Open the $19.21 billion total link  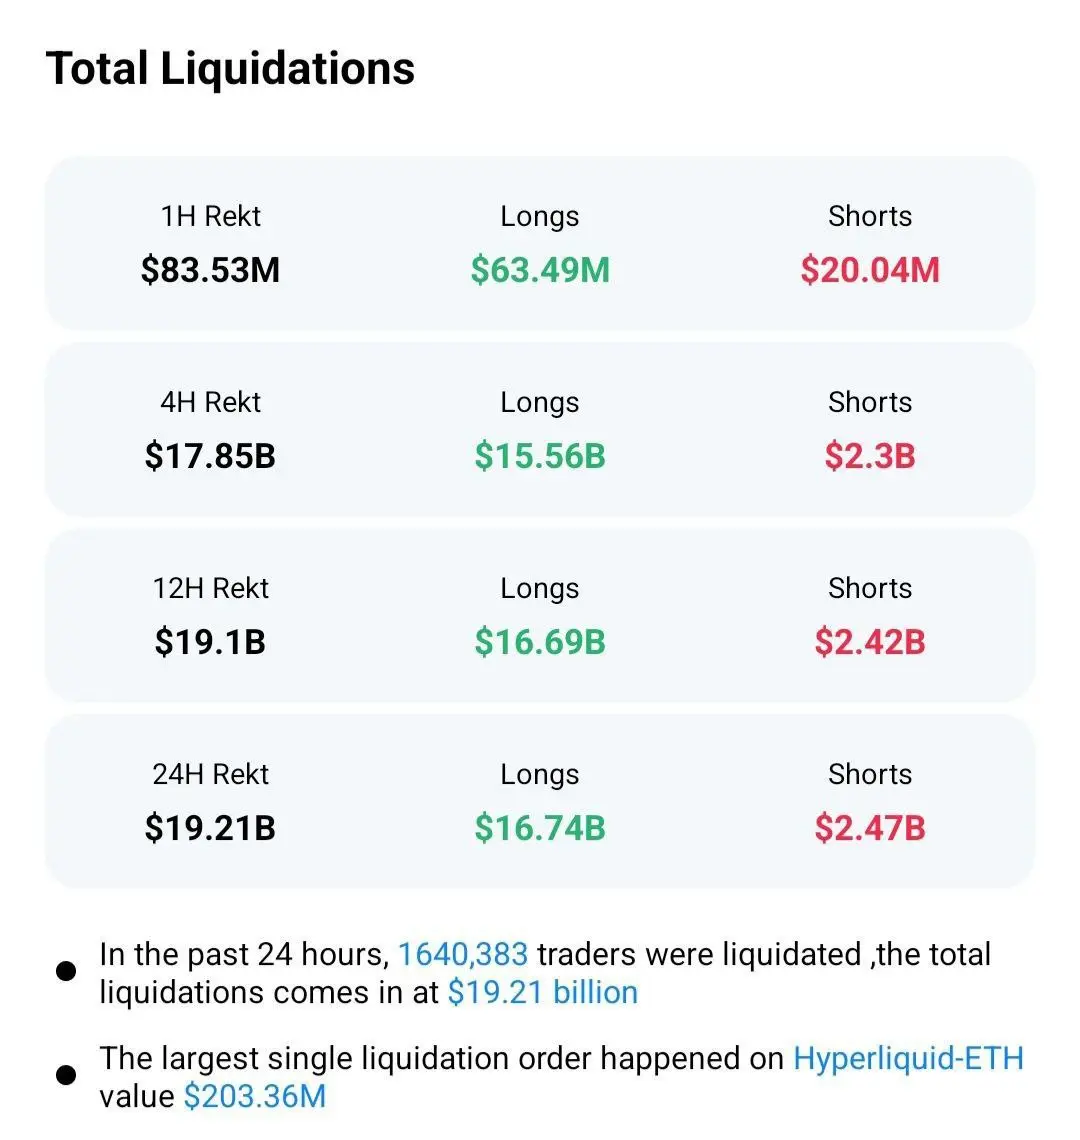pyautogui.click(x=543, y=992)
